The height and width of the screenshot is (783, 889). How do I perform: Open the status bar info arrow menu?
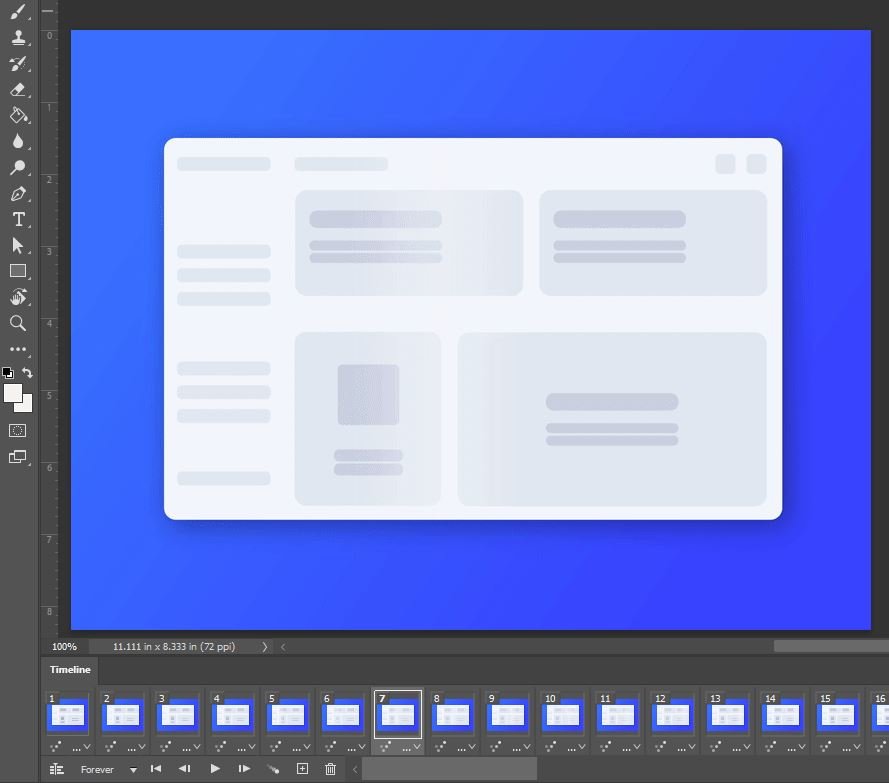(x=265, y=647)
